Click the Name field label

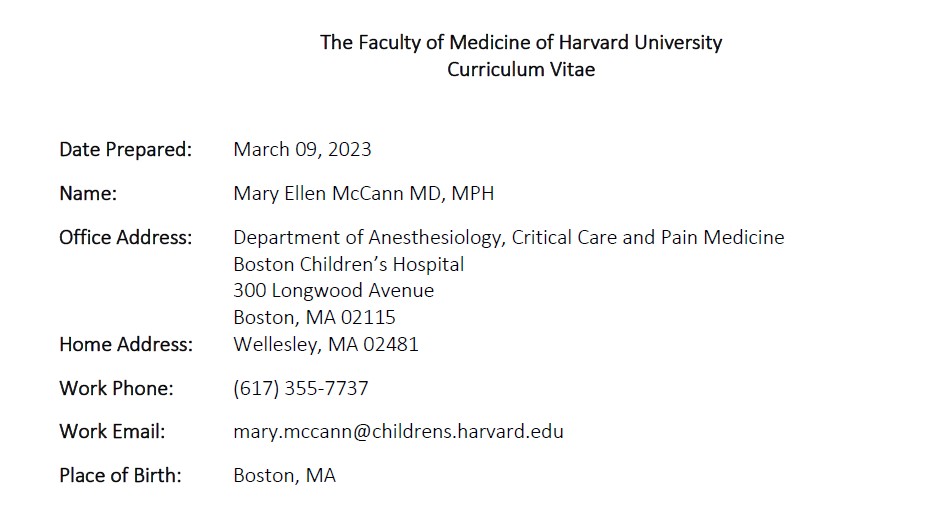88,194
